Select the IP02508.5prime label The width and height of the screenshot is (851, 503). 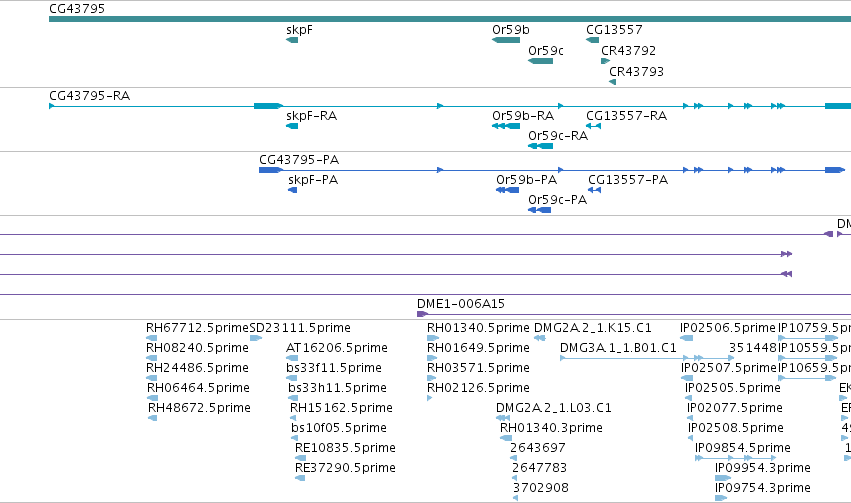[x=736, y=428]
